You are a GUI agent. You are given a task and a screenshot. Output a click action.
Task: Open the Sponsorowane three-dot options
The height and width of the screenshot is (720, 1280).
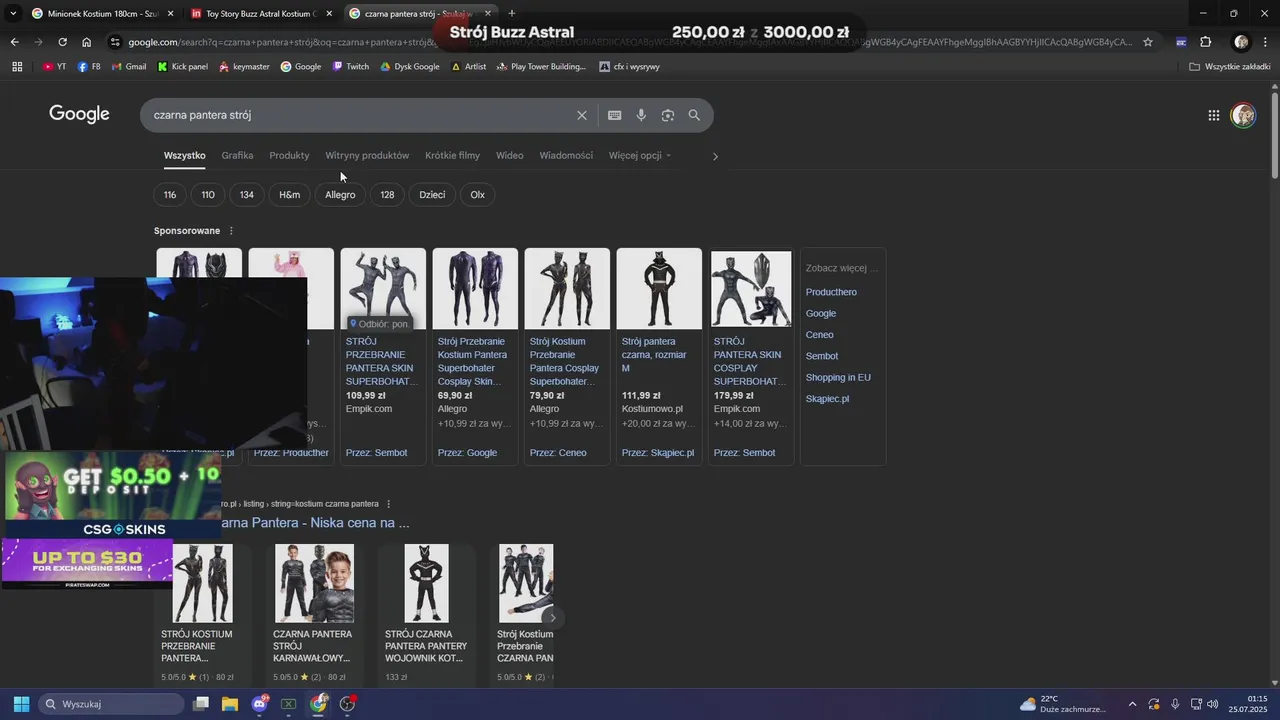coord(231,231)
